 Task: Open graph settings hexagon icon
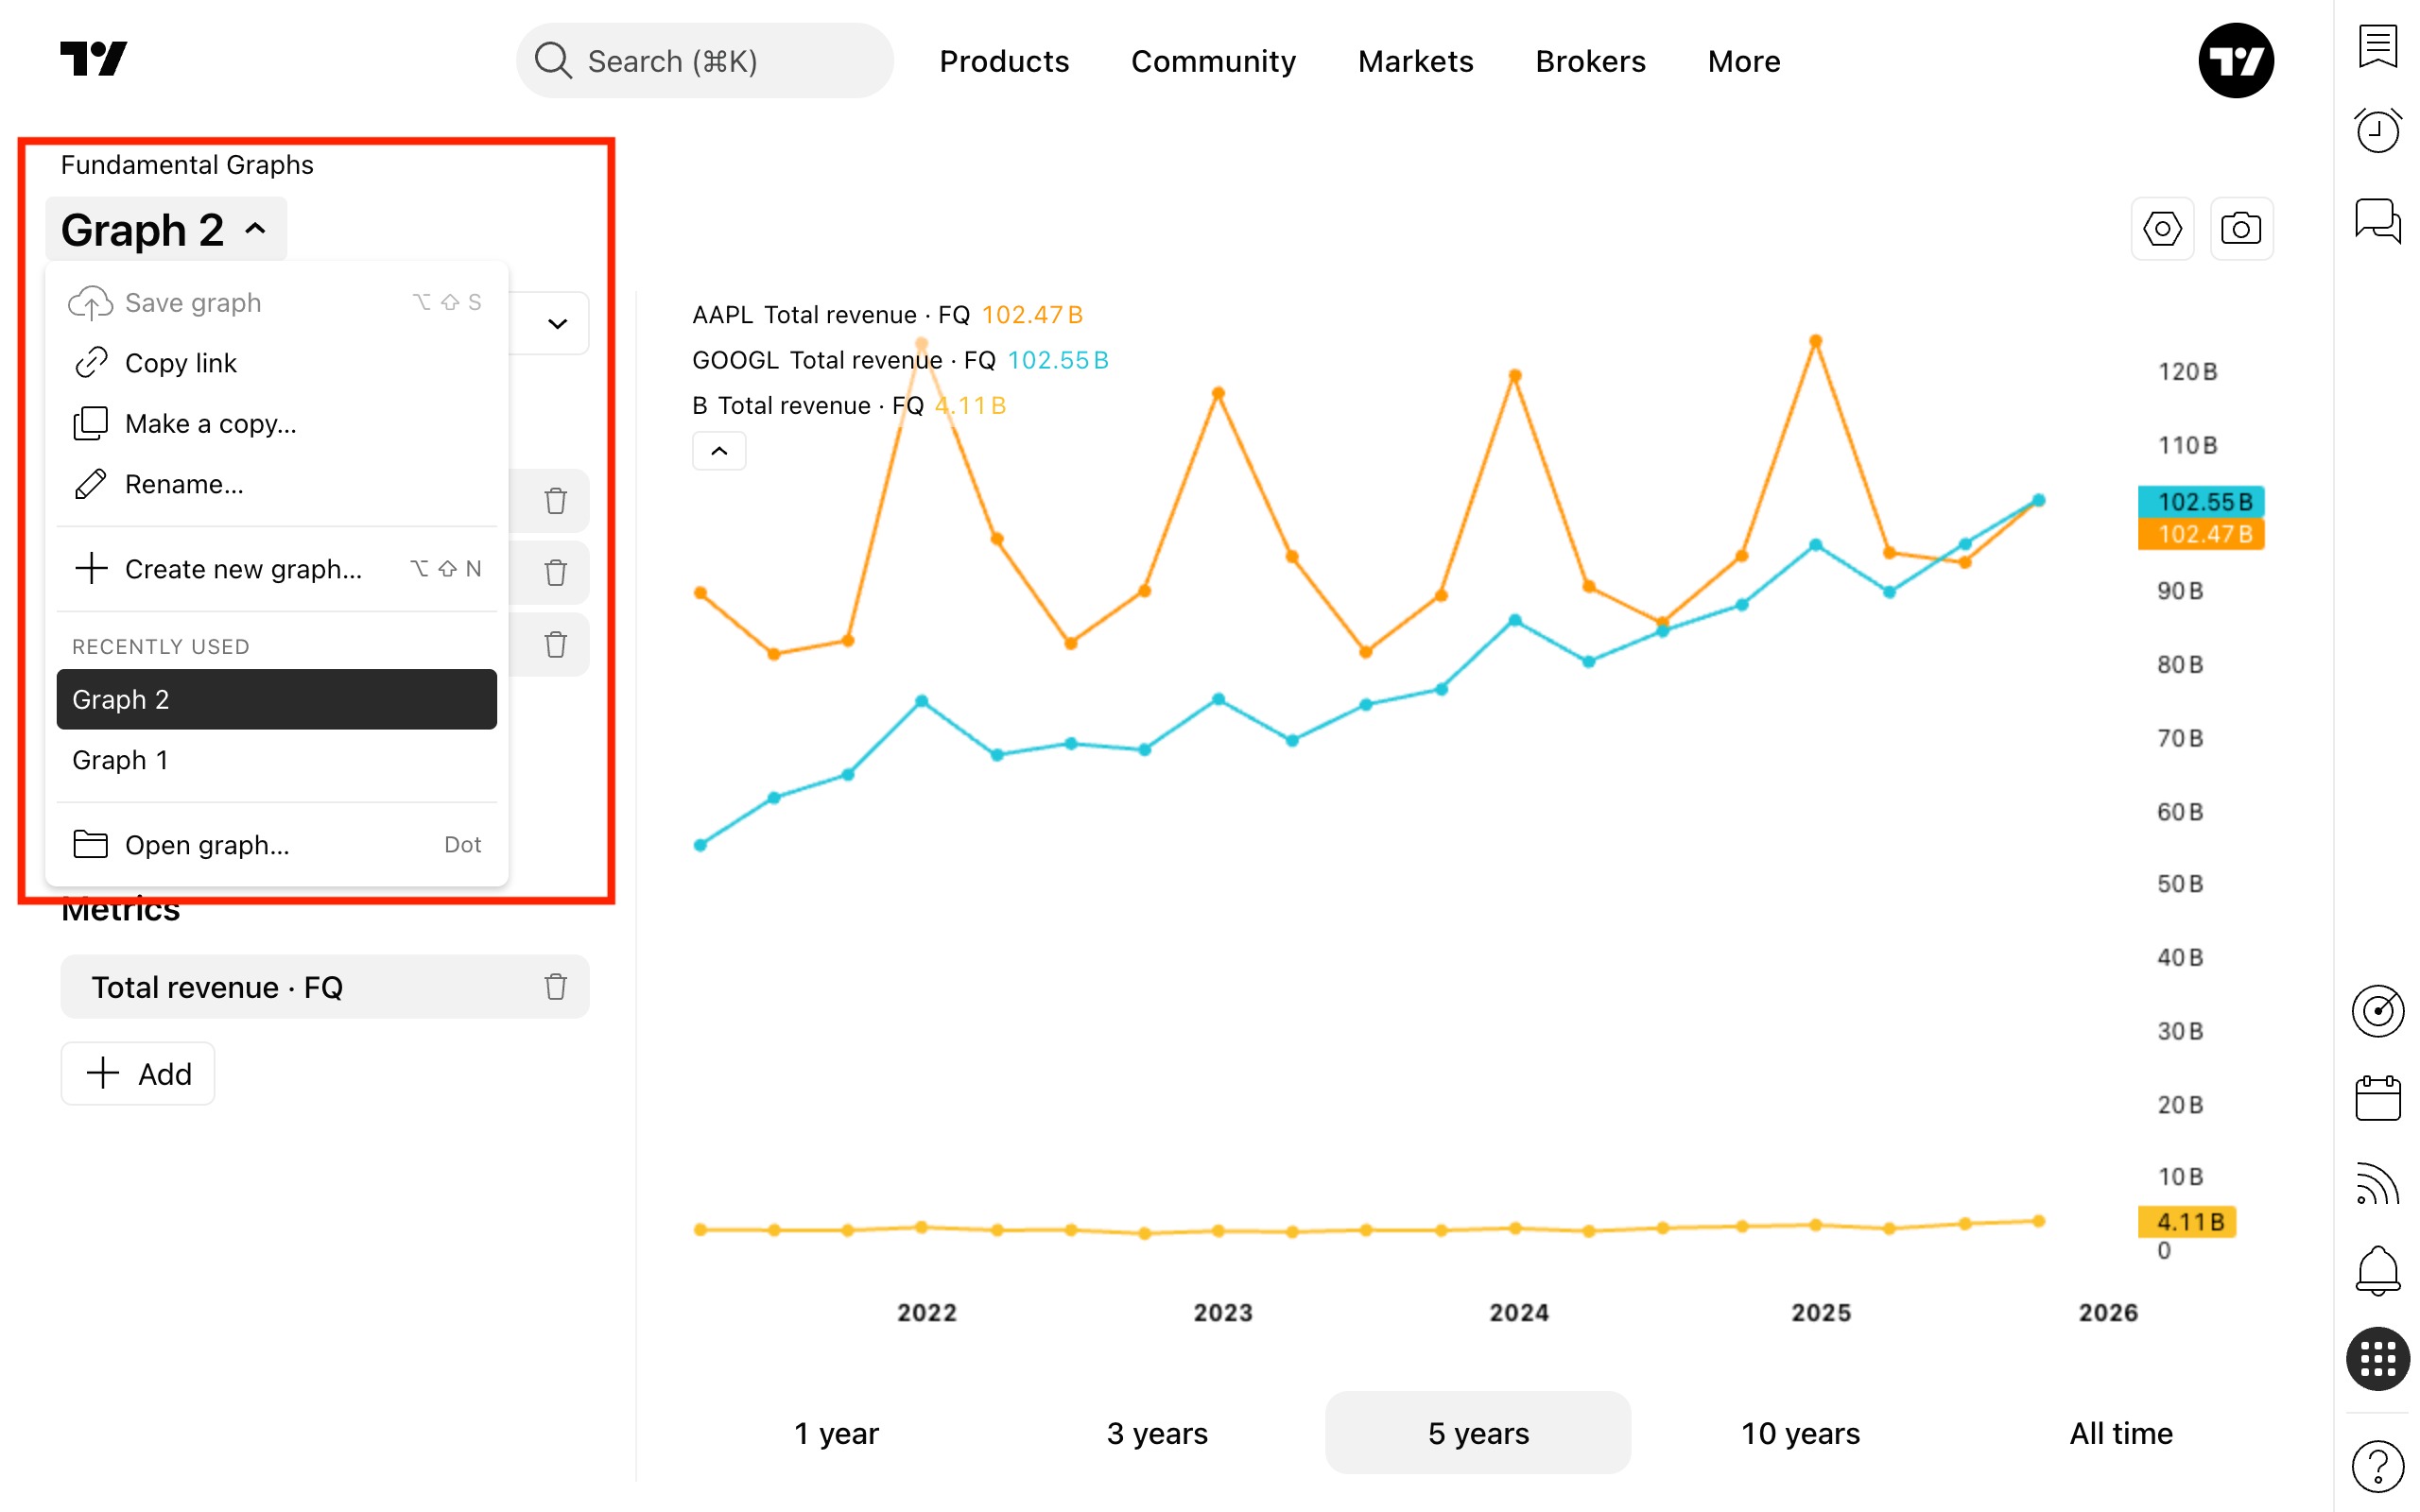tap(2161, 229)
